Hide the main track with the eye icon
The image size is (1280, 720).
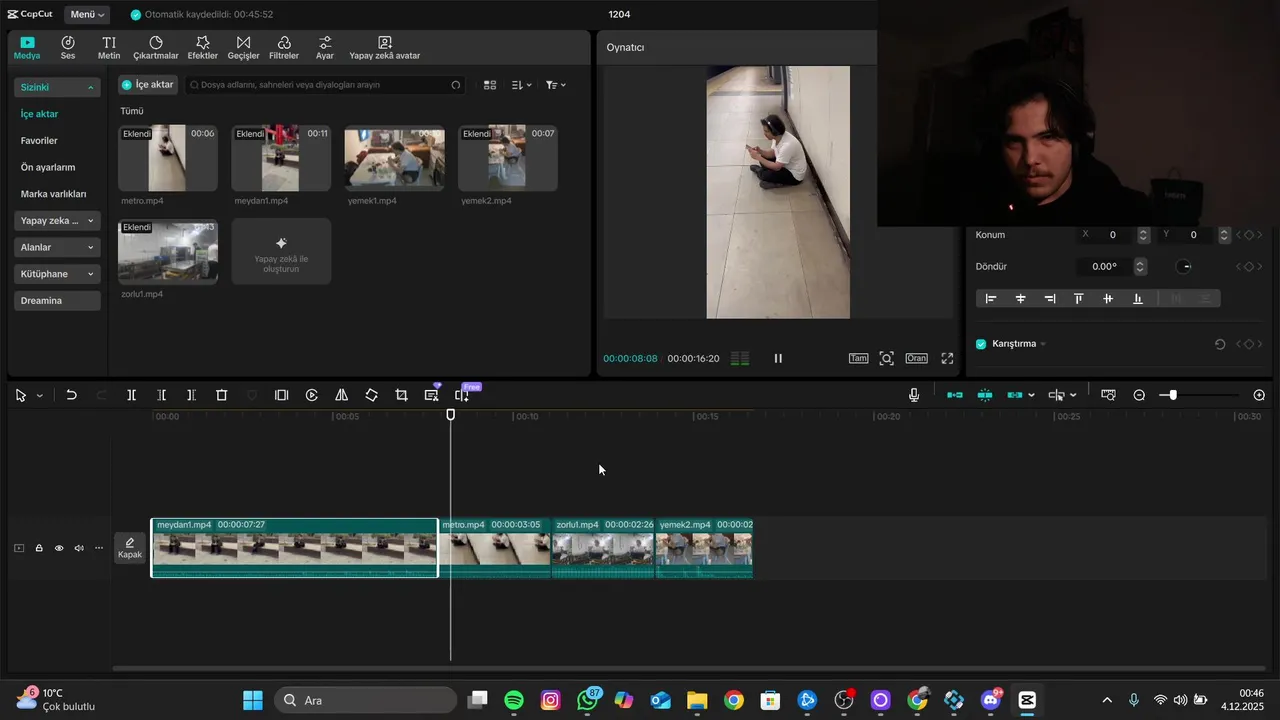[59, 548]
